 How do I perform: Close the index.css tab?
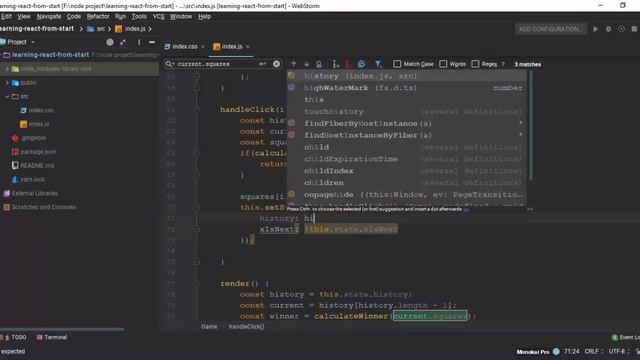[x=203, y=47]
